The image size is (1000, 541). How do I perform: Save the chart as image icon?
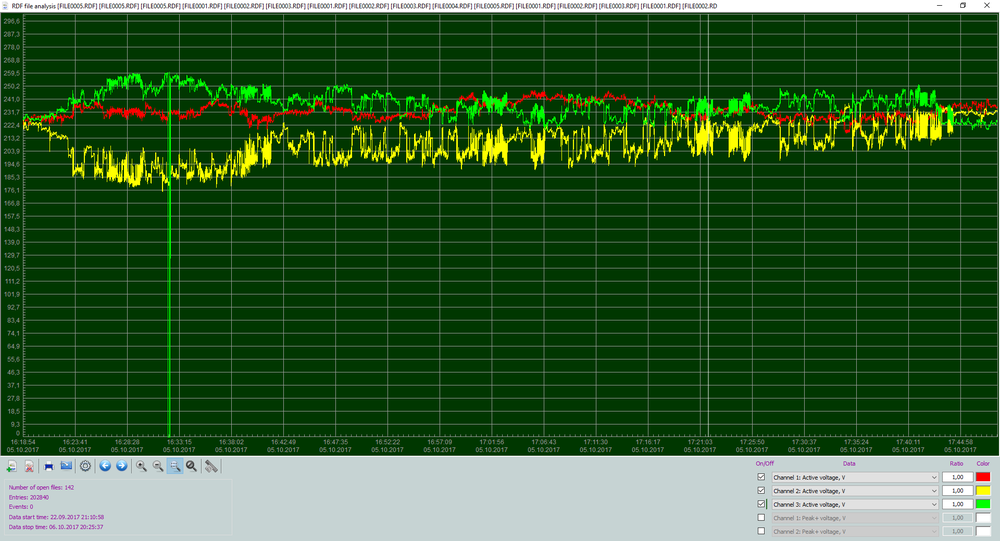coord(66,466)
